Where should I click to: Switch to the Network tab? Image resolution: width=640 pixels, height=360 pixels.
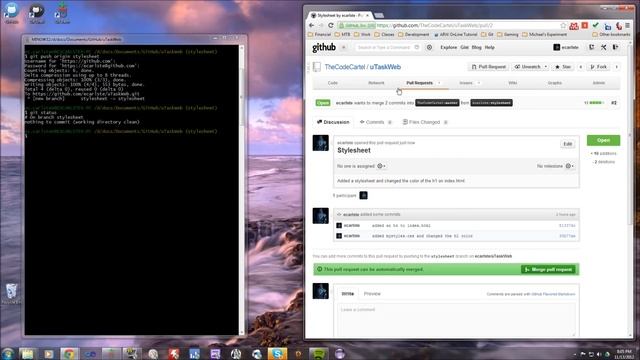376,83
